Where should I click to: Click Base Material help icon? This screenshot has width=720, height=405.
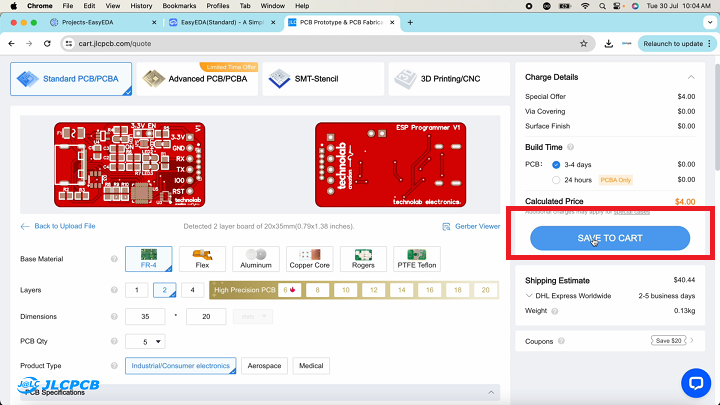point(114,259)
